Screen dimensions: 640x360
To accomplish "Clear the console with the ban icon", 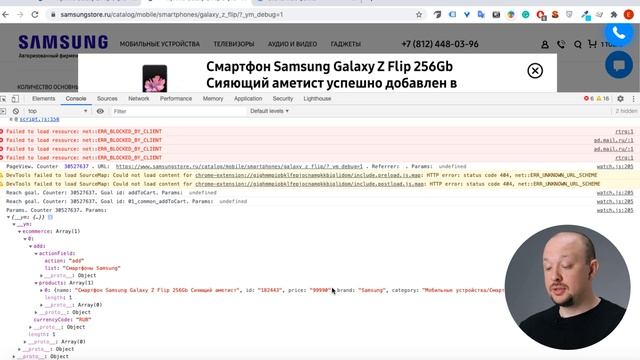I will pos(16,111).
